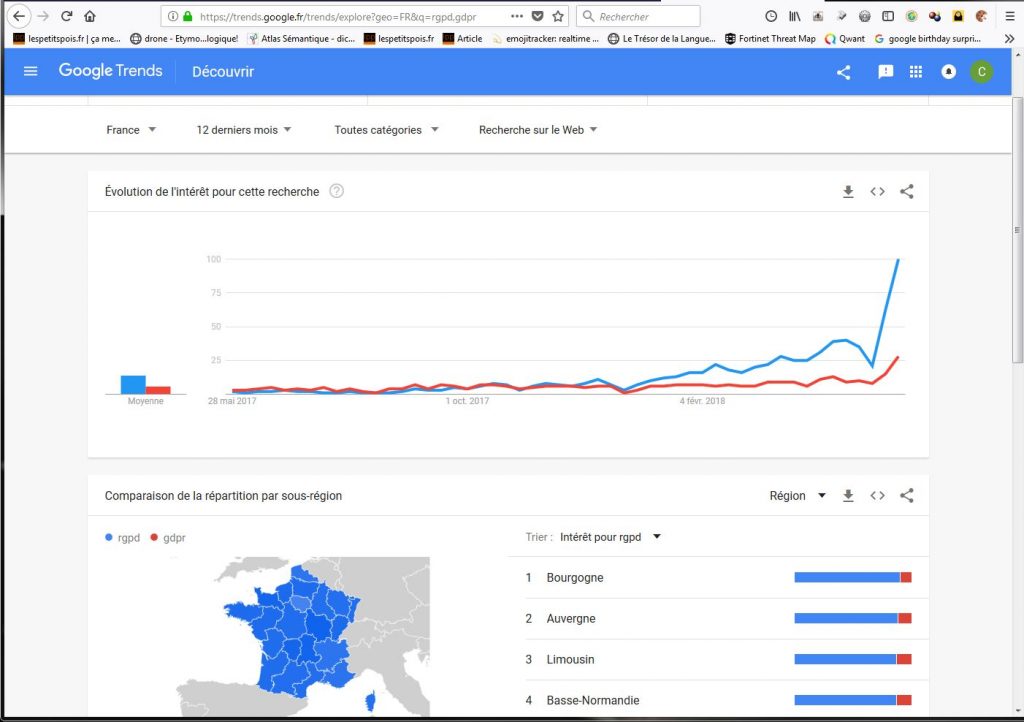Expand the 'Recherche sur le Web' dropdown
The width and height of the screenshot is (1024, 722).
(538, 130)
